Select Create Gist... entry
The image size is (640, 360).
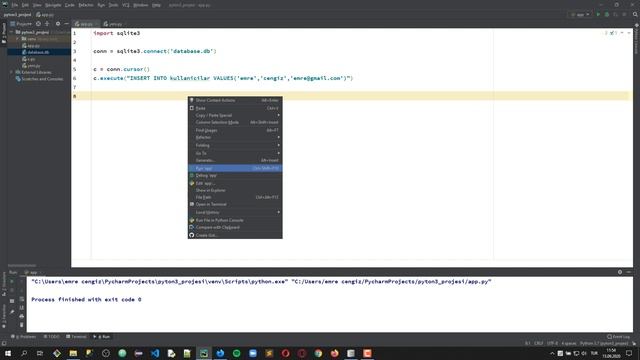(235, 235)
